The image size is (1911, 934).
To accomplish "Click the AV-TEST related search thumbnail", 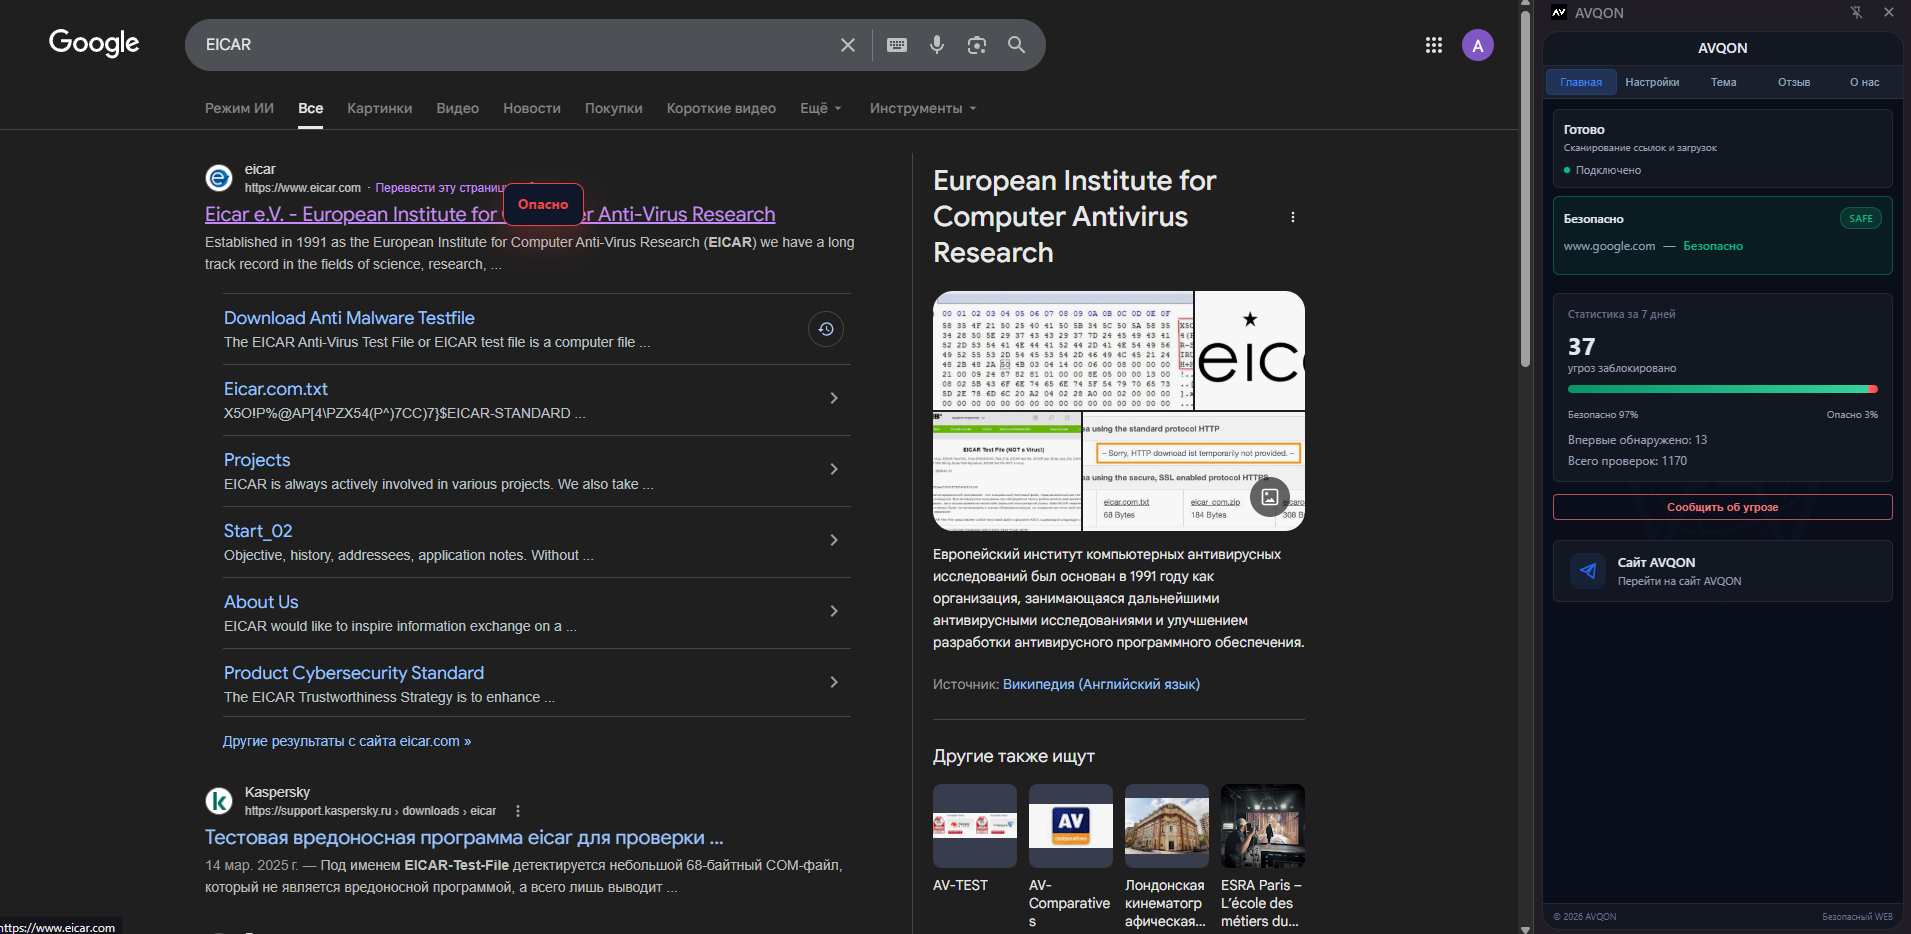I will pos(974,826).
